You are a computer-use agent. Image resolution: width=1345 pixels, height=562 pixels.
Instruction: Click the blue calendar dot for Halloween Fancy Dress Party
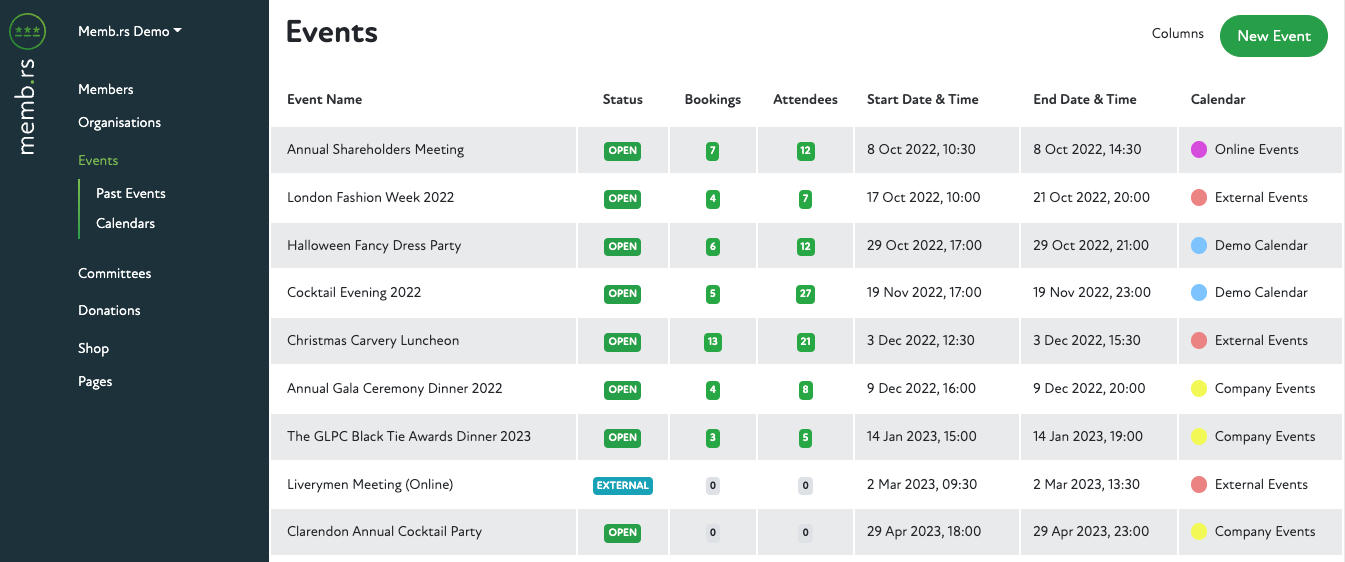tap(1199, 246)
